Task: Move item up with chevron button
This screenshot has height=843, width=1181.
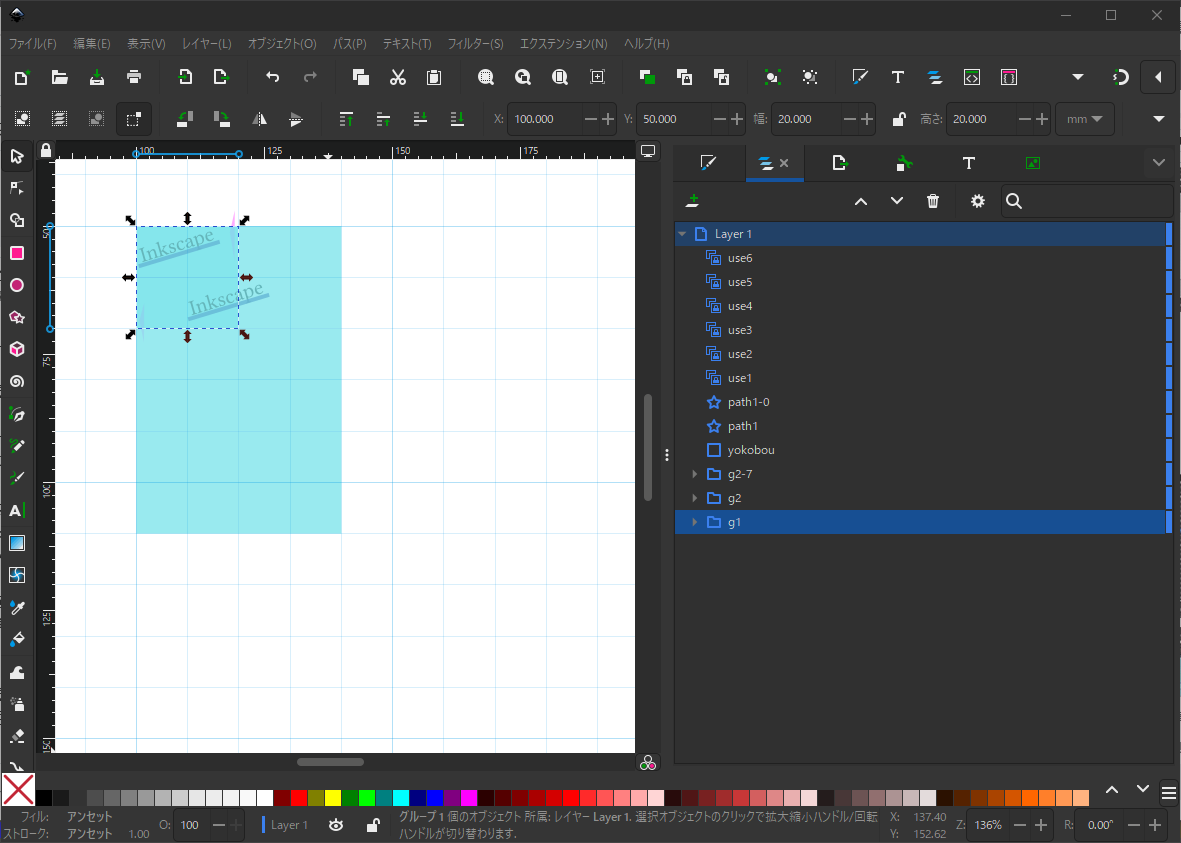Action: [x=861, y=201]
